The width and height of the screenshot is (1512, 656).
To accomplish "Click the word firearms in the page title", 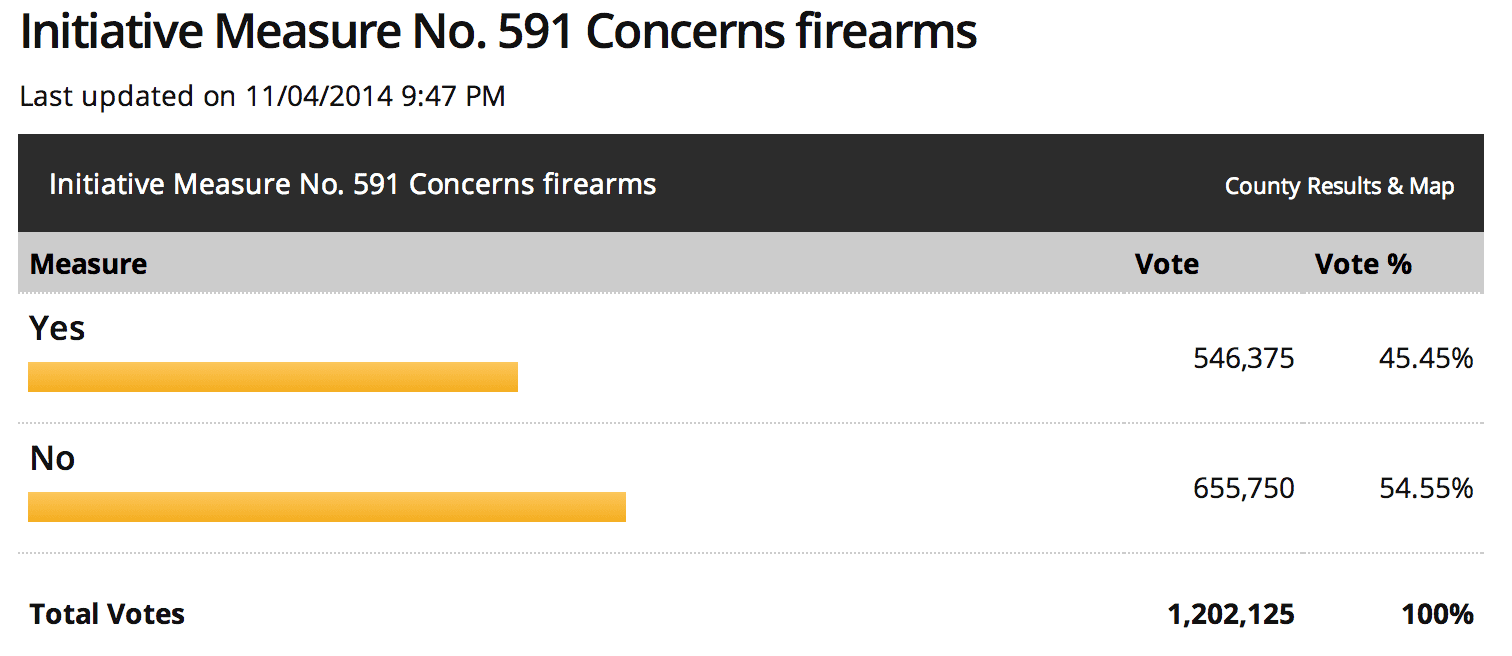I will tap(887, 32).
